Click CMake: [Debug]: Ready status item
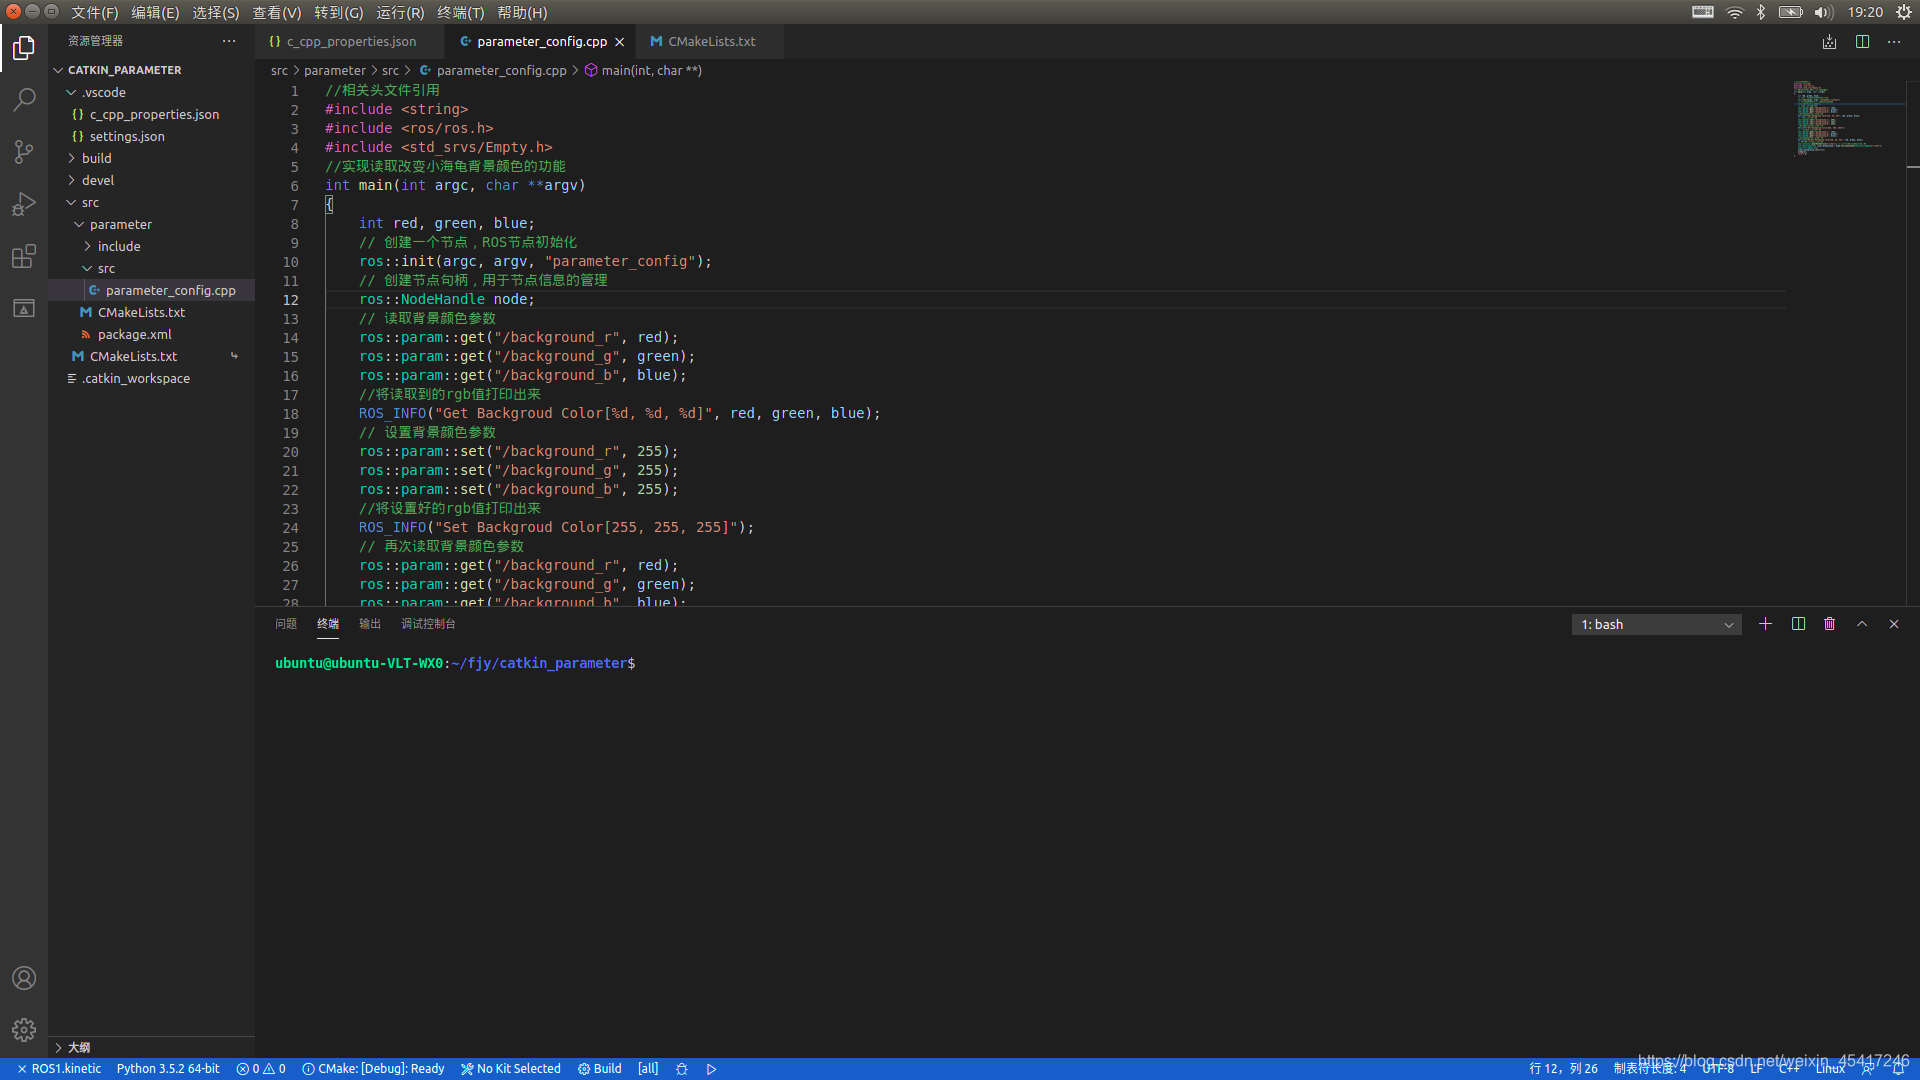The width and height of the screenshot is (1920, 1080). pos(373,1069)
